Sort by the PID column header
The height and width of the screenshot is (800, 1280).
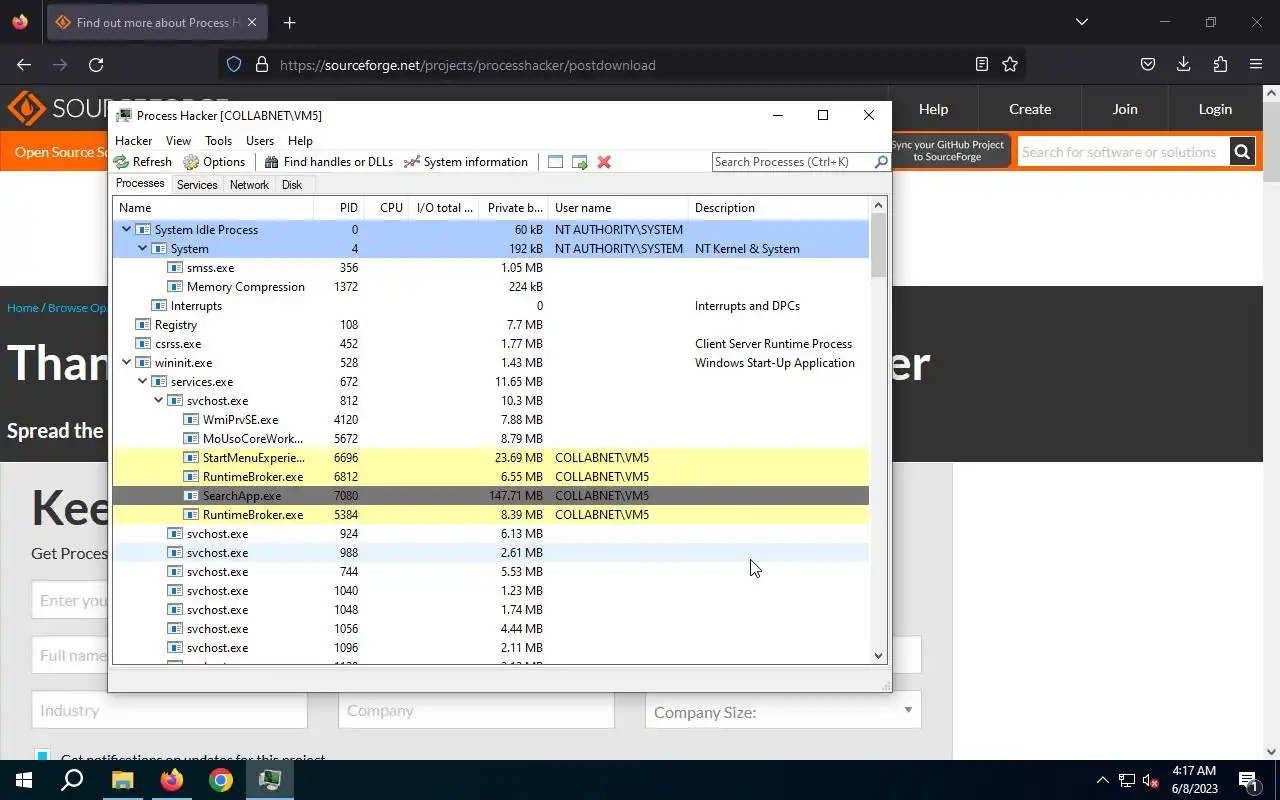(338, 208)
